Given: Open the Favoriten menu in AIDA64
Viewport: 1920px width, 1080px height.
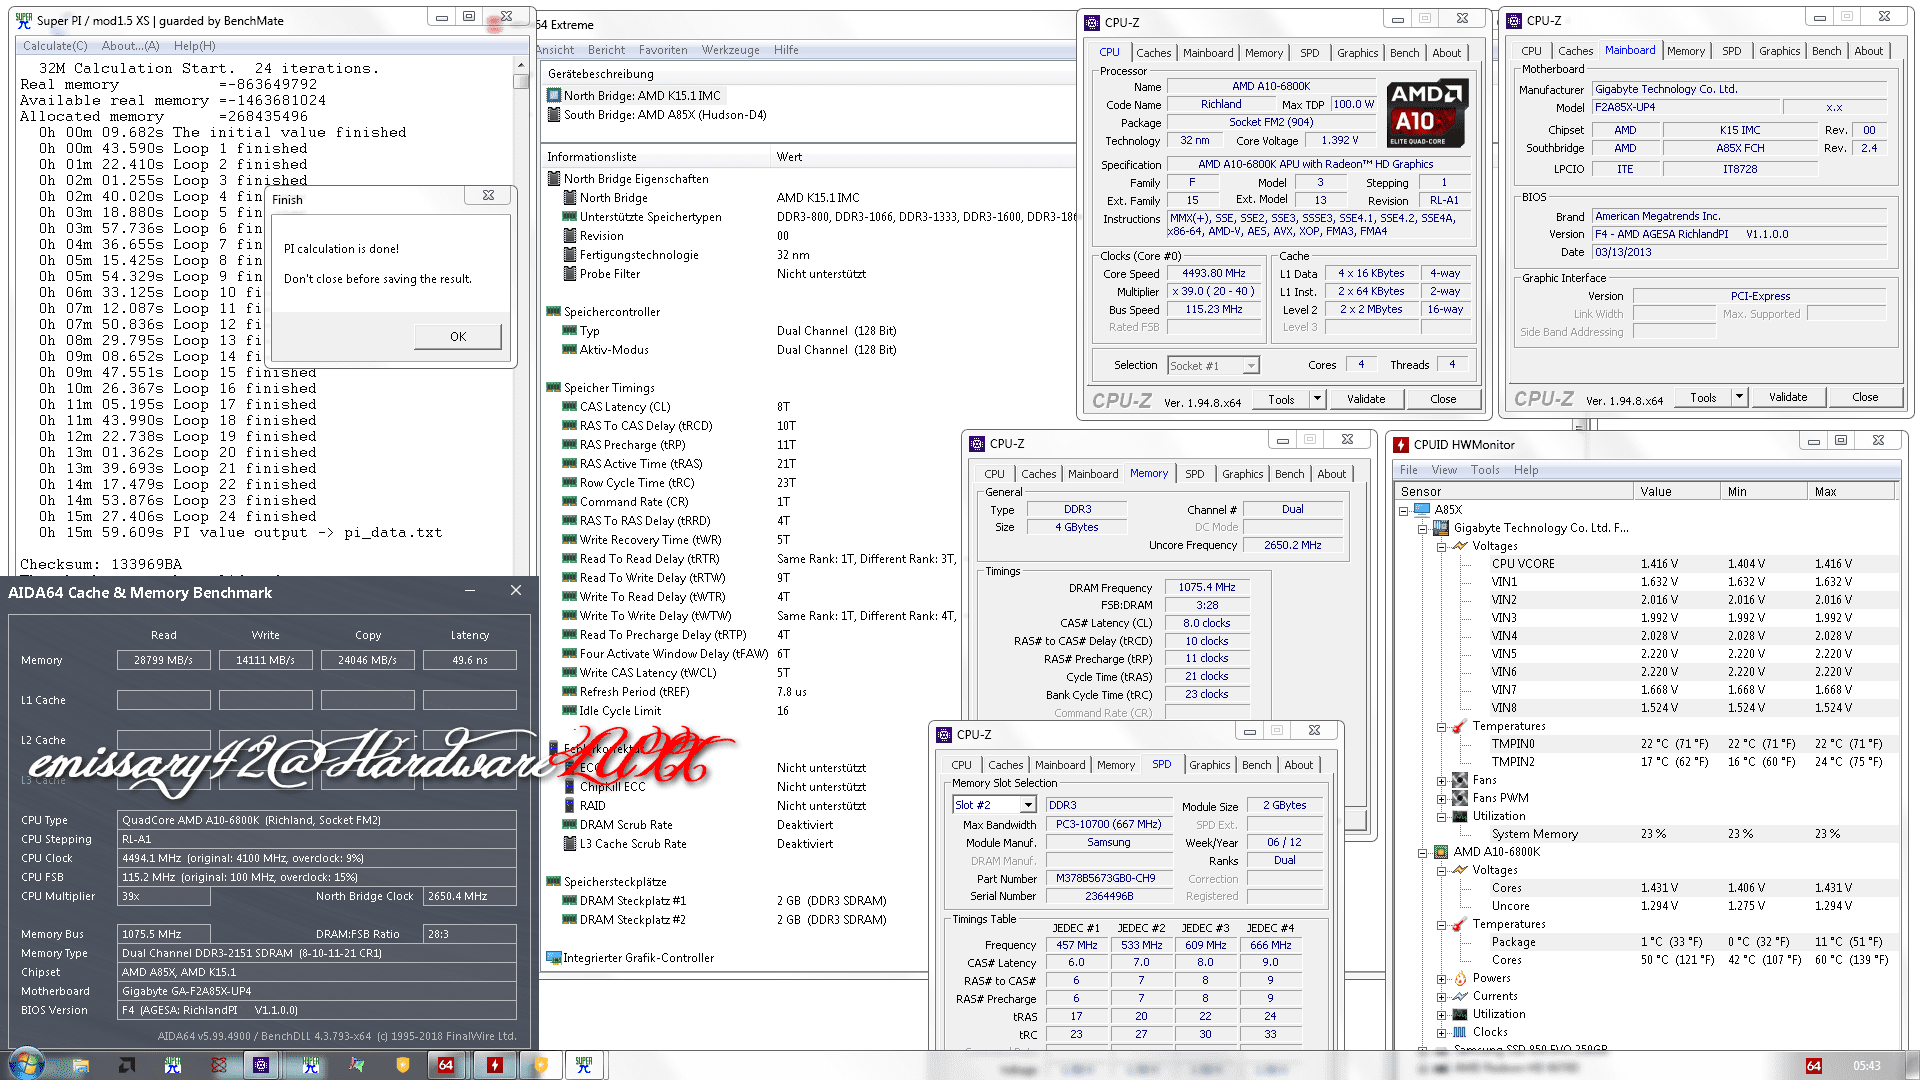Looking at the screenshot, I should 663,50.
